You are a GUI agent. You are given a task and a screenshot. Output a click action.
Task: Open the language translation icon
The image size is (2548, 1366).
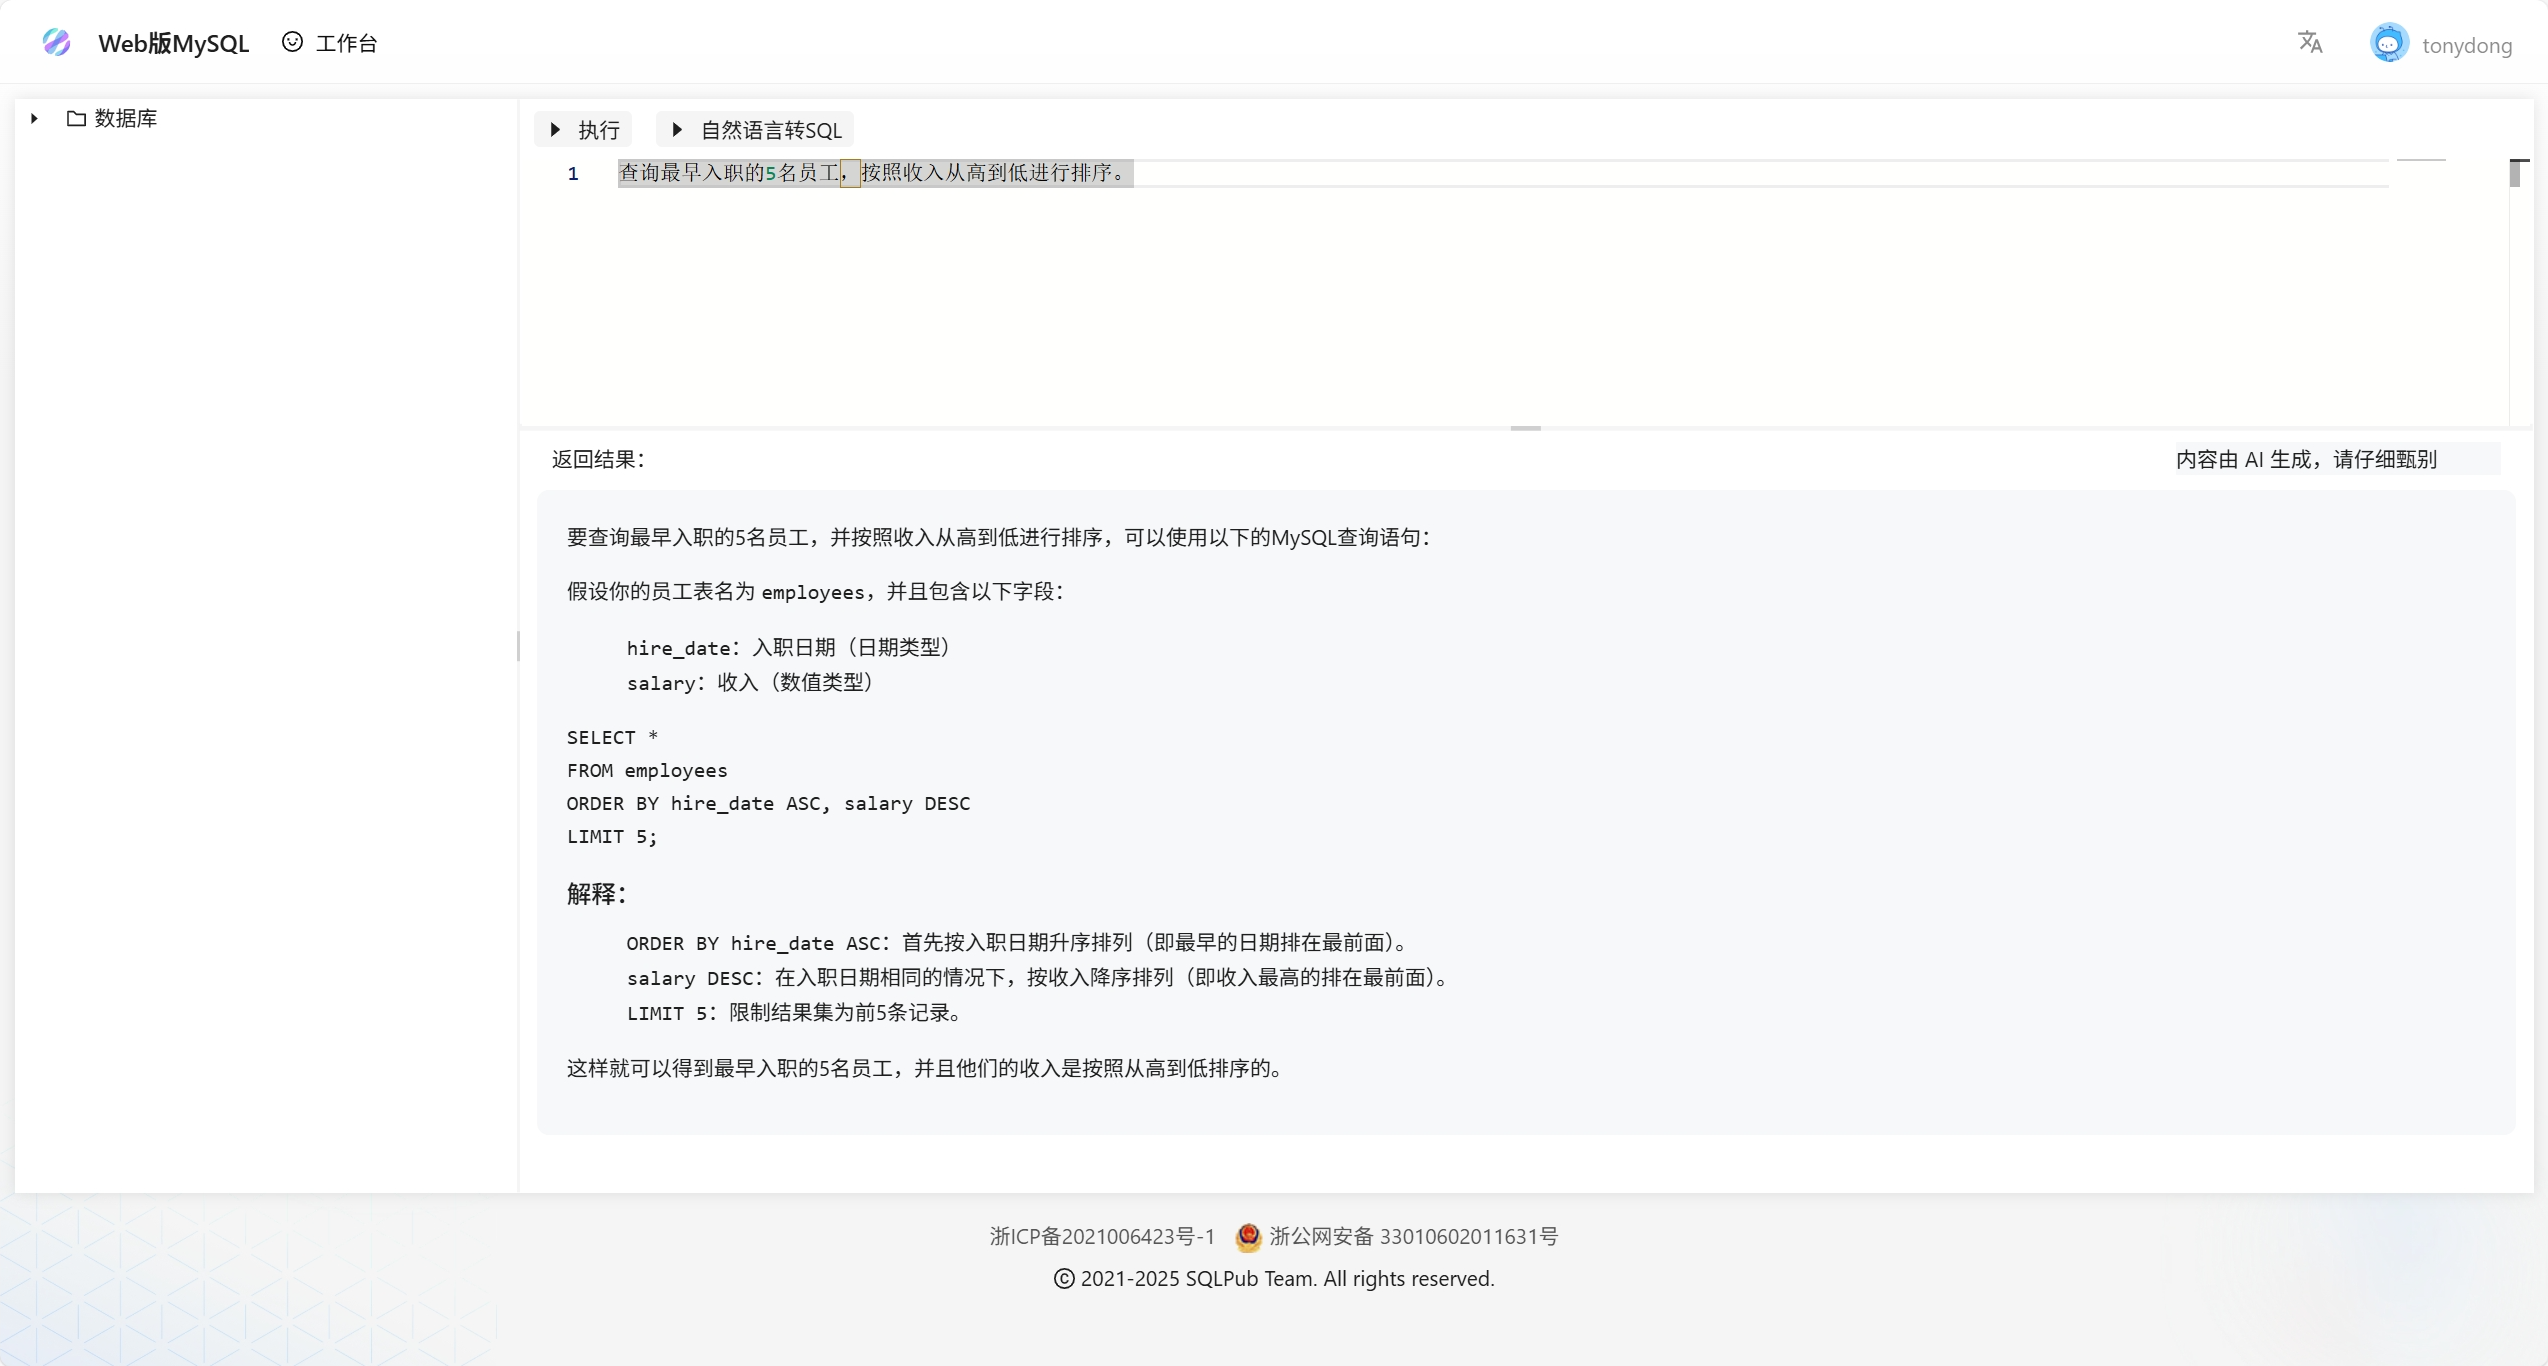coord(2310,42)
